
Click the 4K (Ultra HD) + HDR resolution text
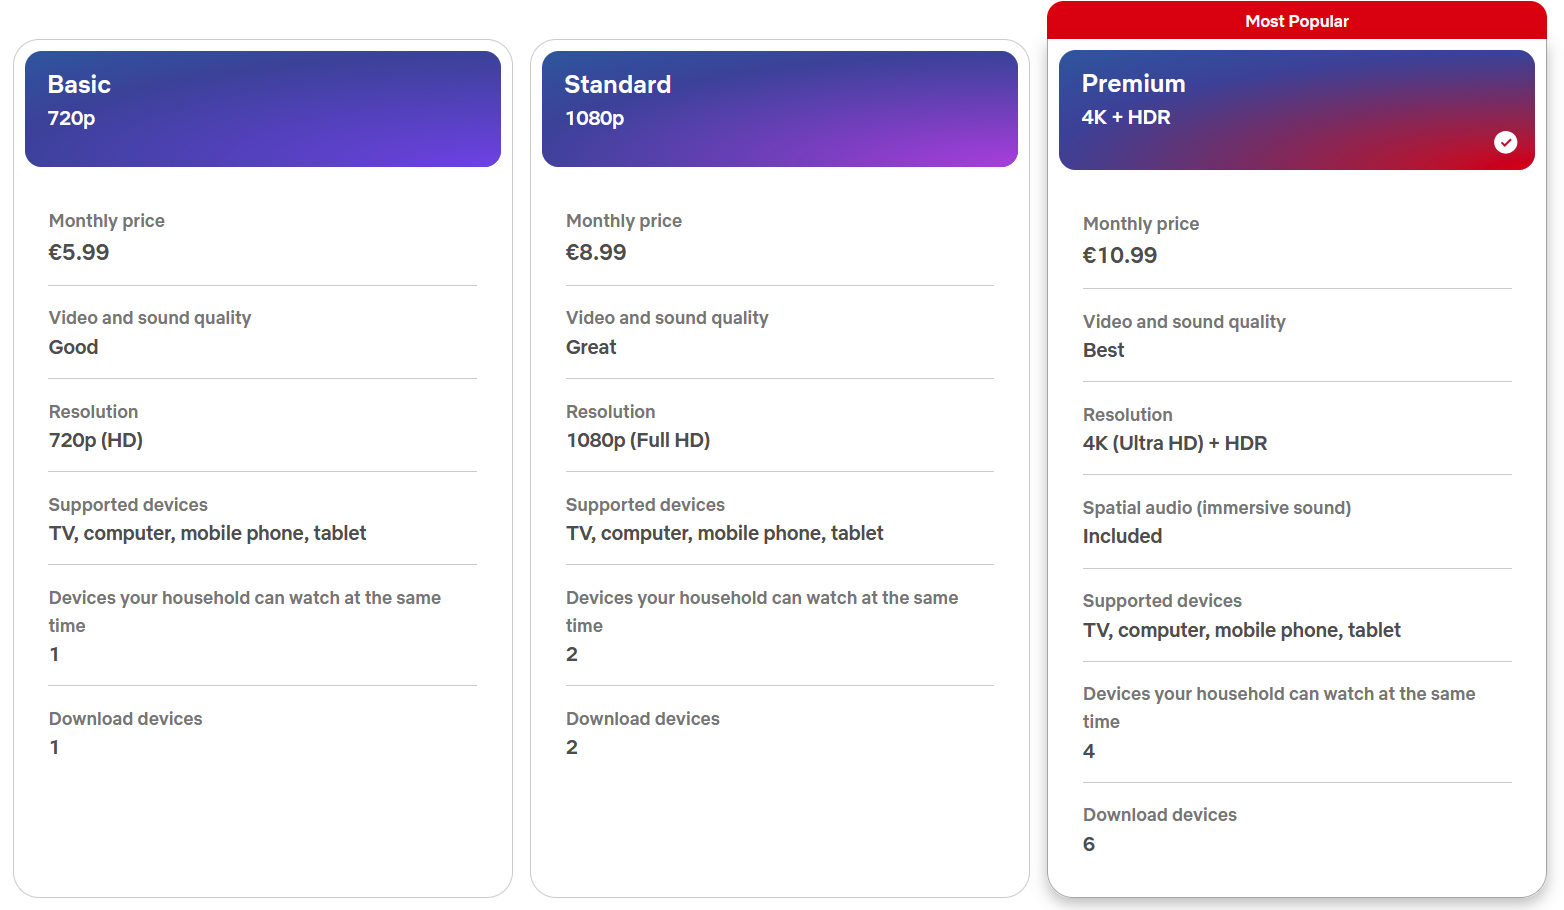tap(1175, 443)
